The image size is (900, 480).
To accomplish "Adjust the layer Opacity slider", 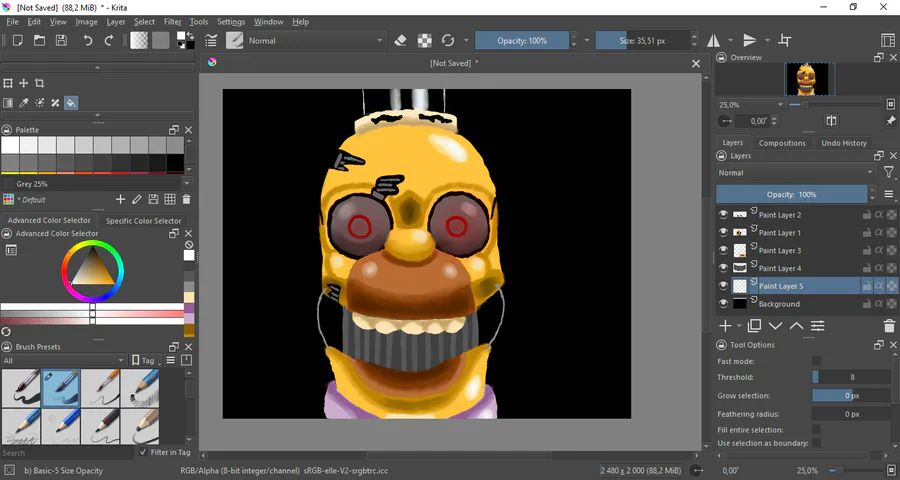I will pyautogui.click(x=792, y=194).
